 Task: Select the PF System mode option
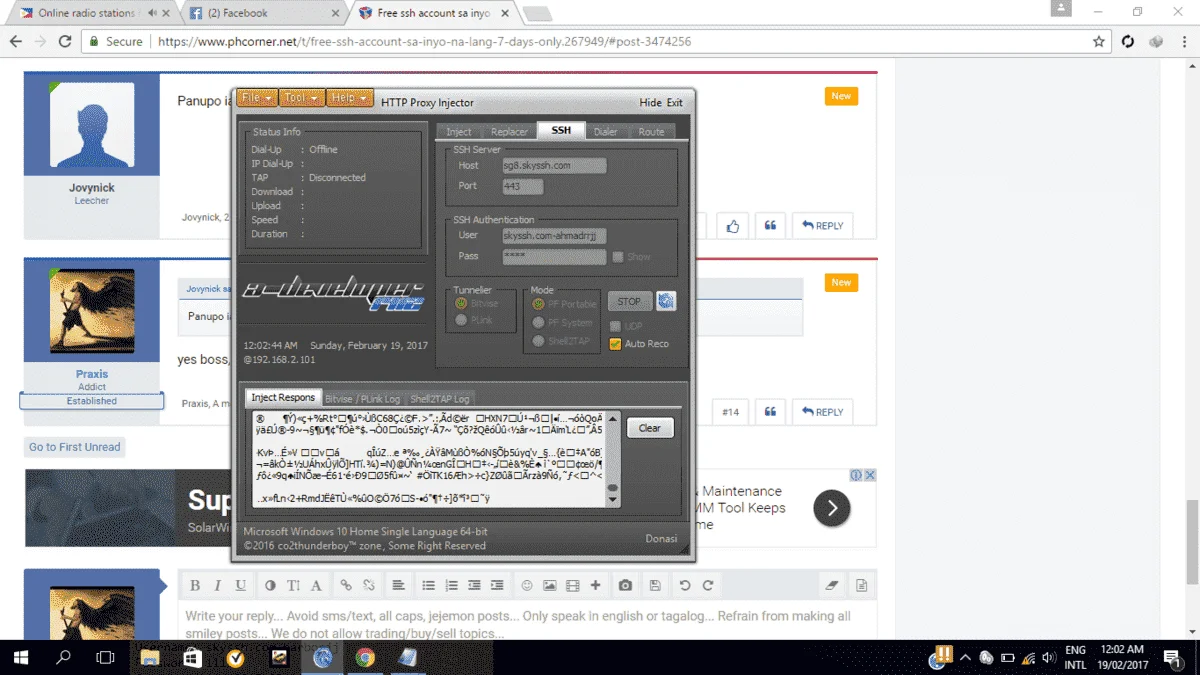(x=538, y=323)
